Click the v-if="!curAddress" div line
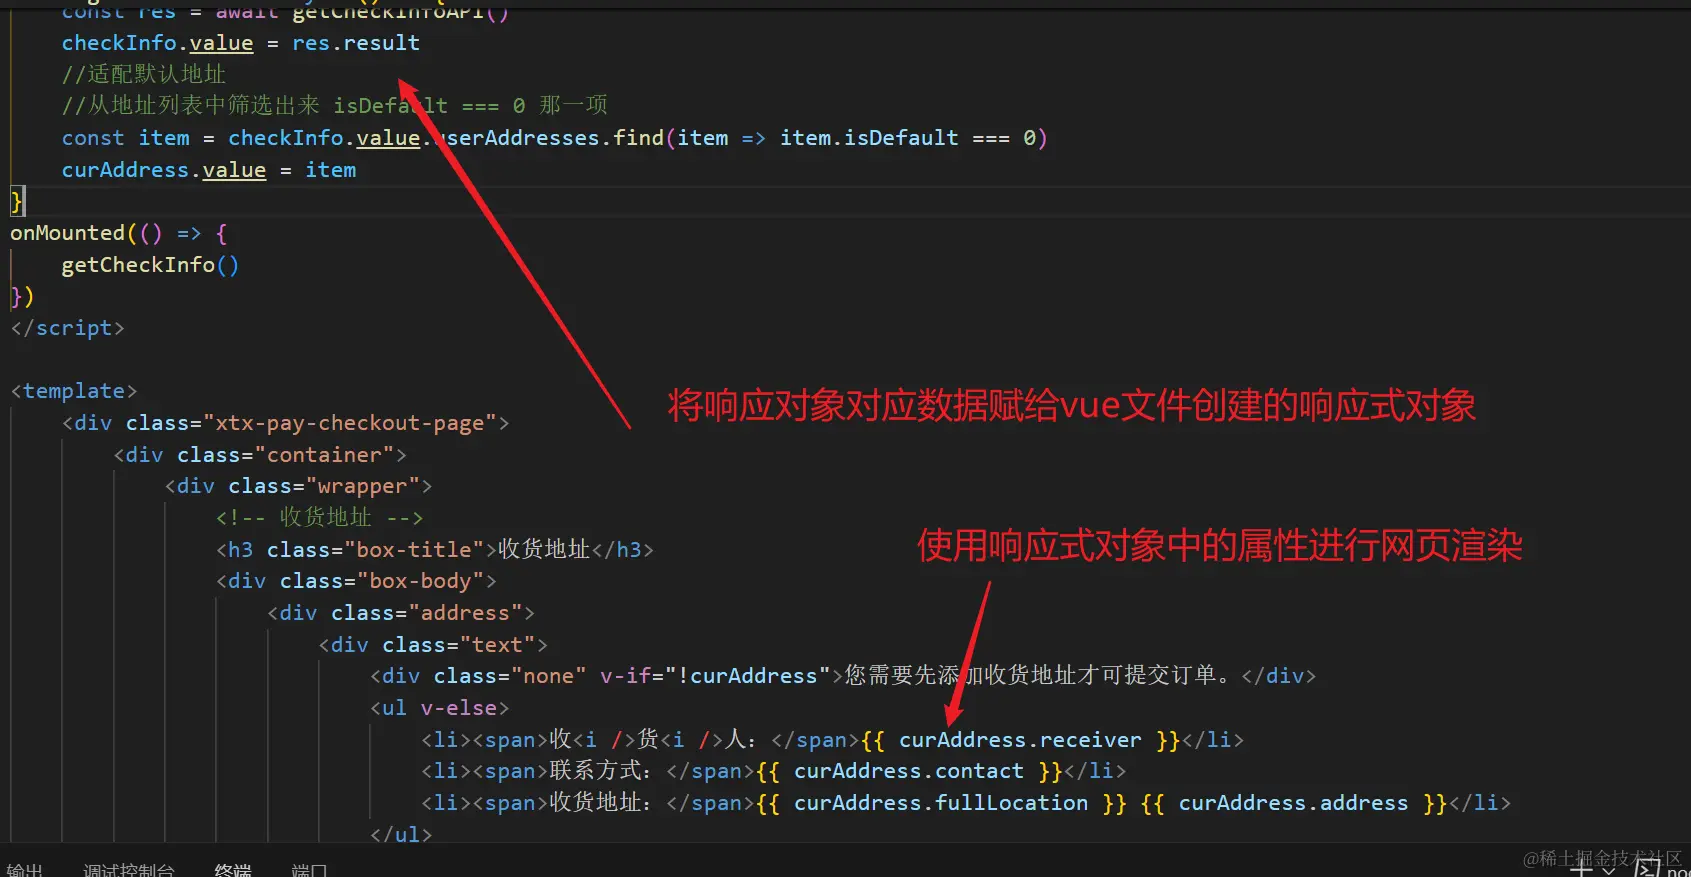 tap(842, 676)
